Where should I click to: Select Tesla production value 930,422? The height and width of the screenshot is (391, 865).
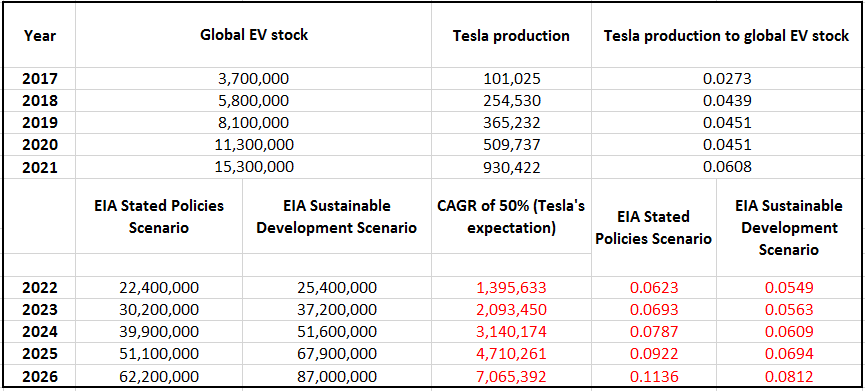click(511, 167)
